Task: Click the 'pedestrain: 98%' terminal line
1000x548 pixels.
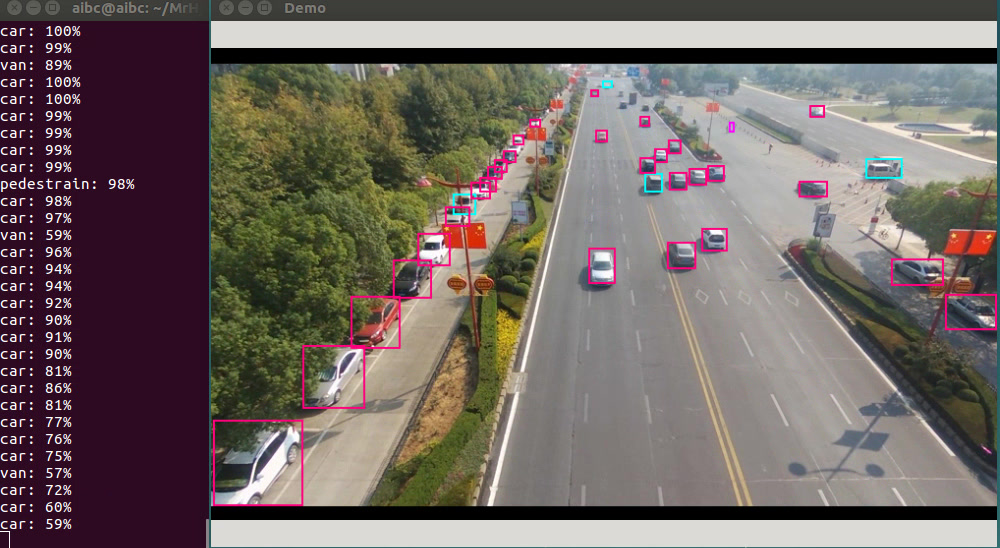Action: point(67,184)
